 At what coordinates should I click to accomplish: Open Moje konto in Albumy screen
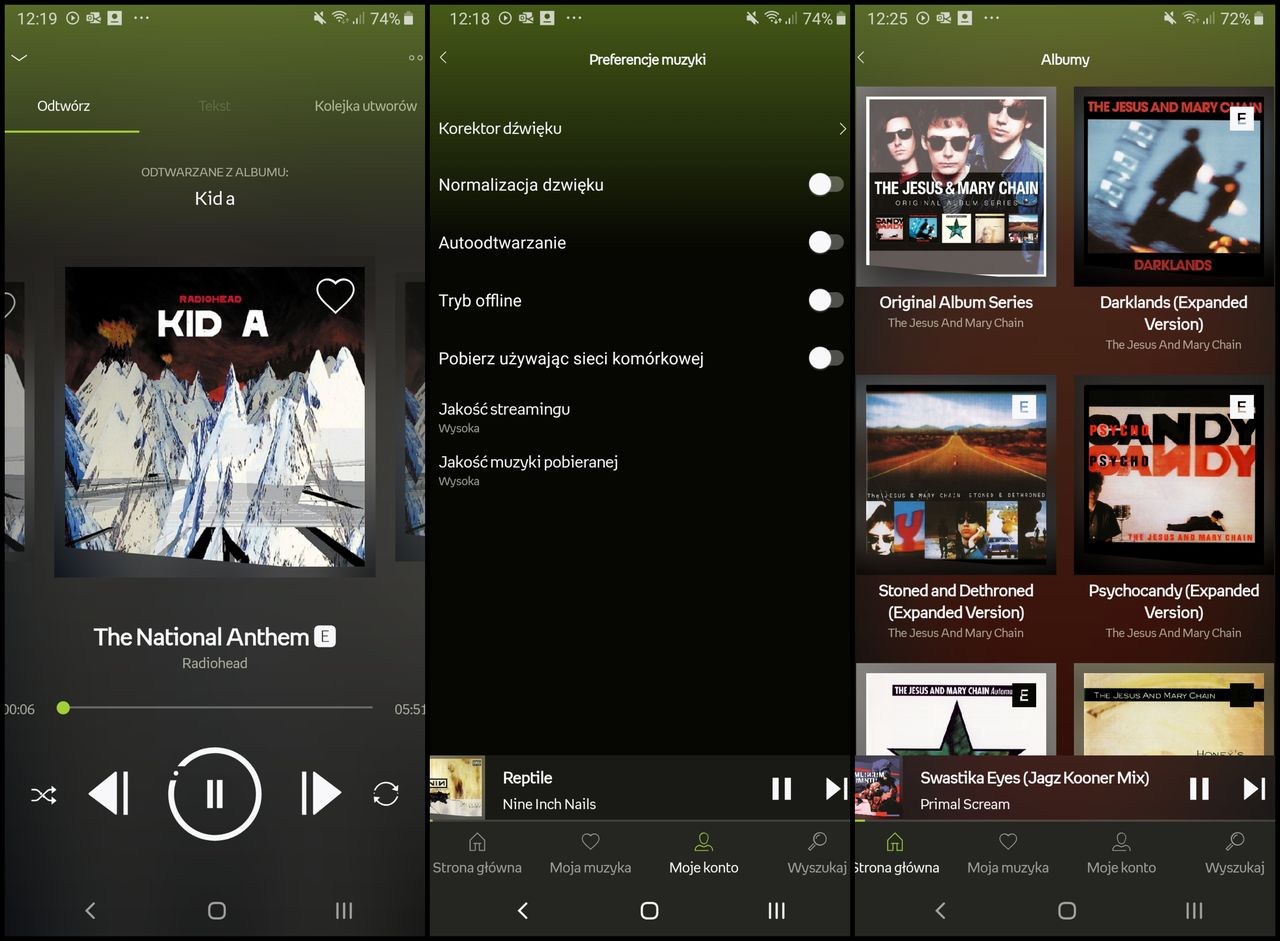(x=1121, y=854)
